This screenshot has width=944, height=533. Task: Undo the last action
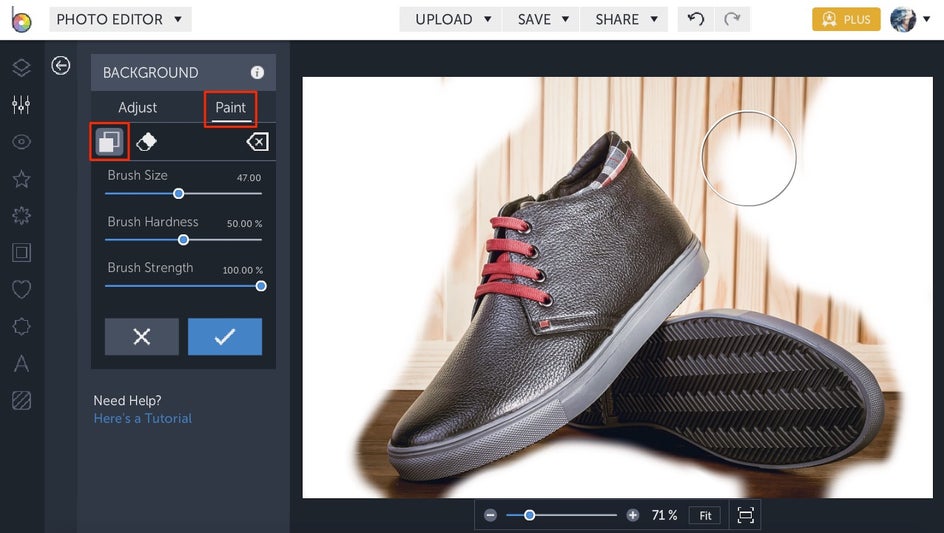click(x=695, y=19)
